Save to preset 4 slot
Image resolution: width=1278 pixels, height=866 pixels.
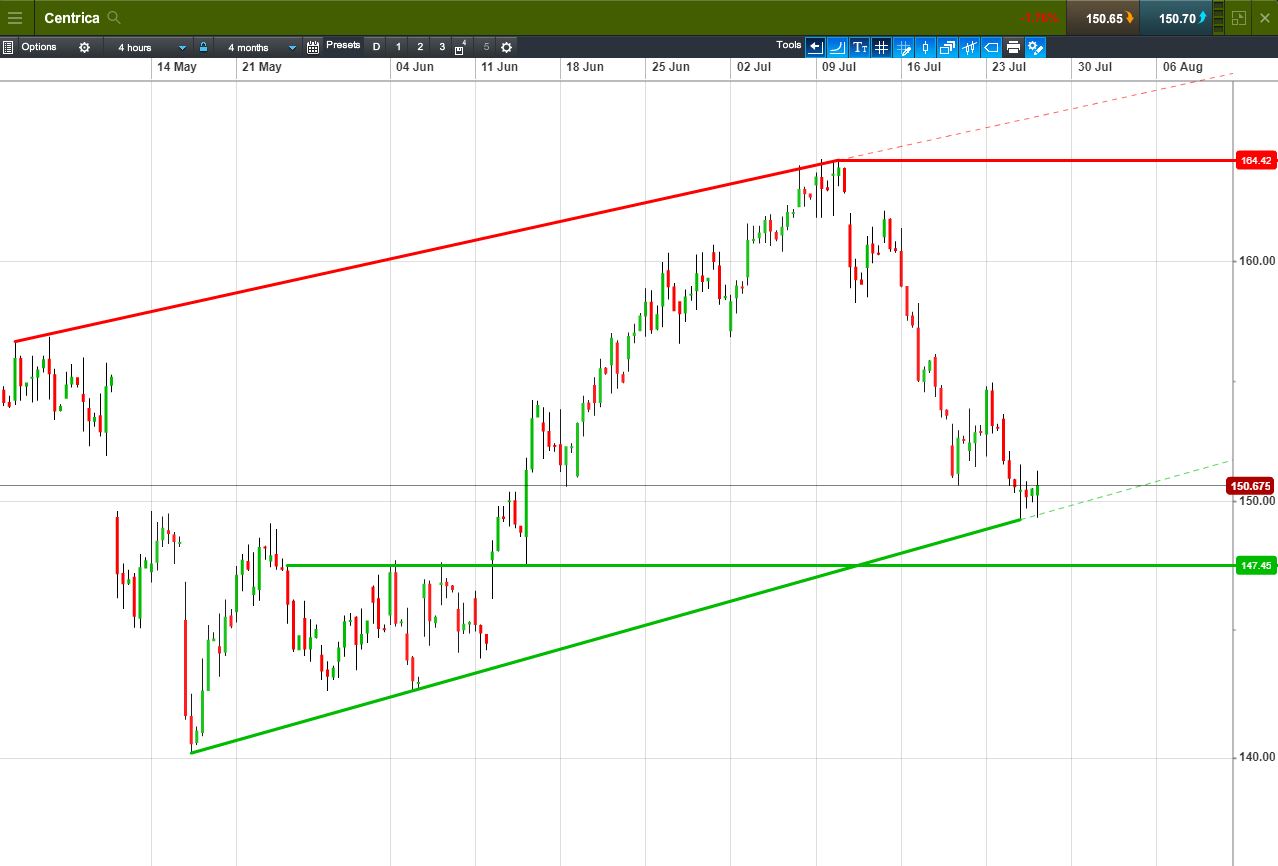(461, 47)
